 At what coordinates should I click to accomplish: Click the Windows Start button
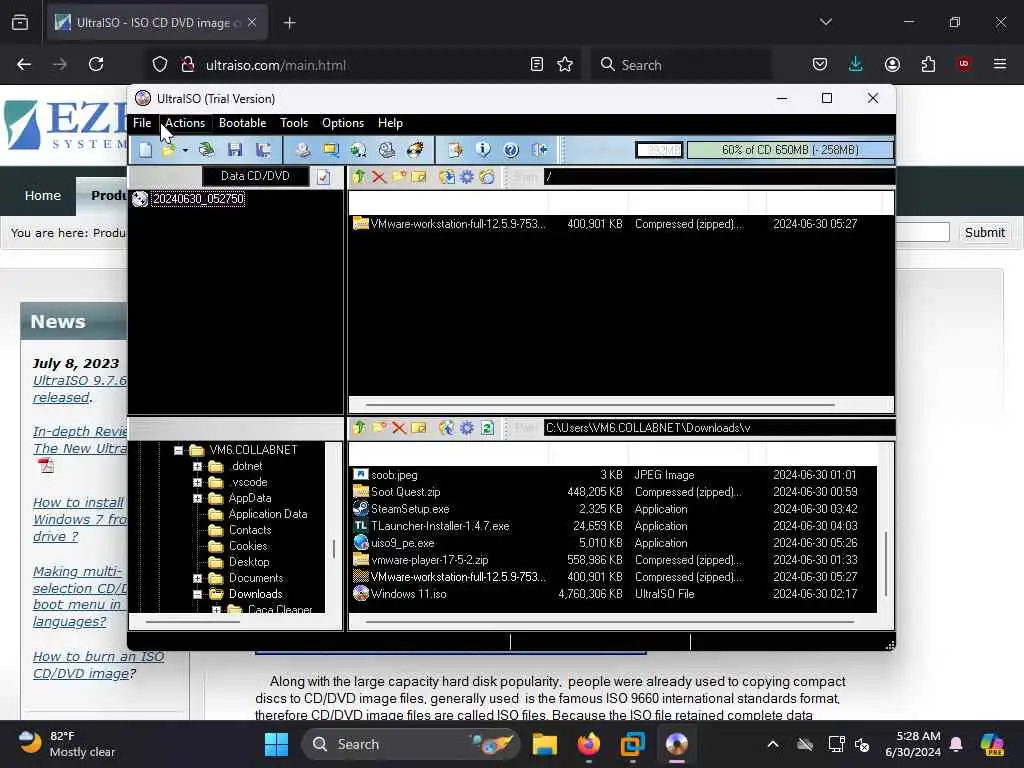click(276, 744)
